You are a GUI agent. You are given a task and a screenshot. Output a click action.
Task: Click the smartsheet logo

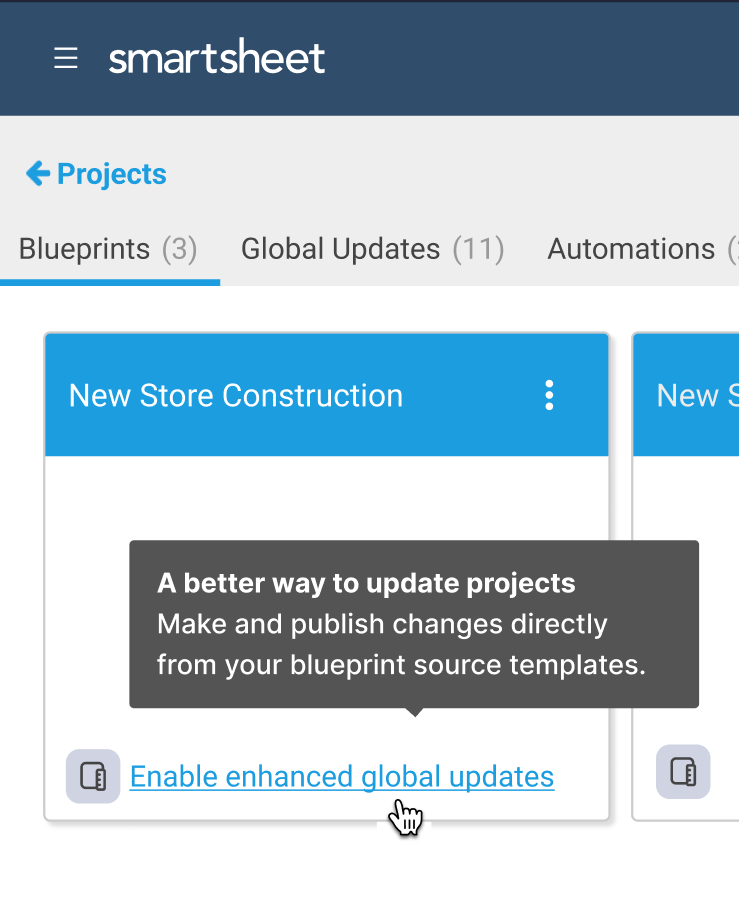pyautogui.click(x=217, y=59)
